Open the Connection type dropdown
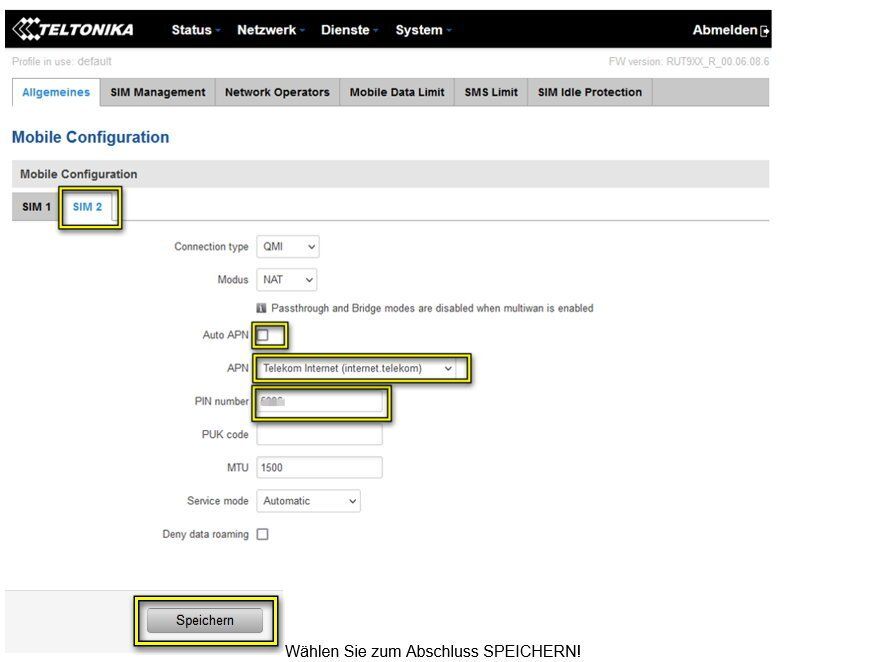 pos(288,247)
